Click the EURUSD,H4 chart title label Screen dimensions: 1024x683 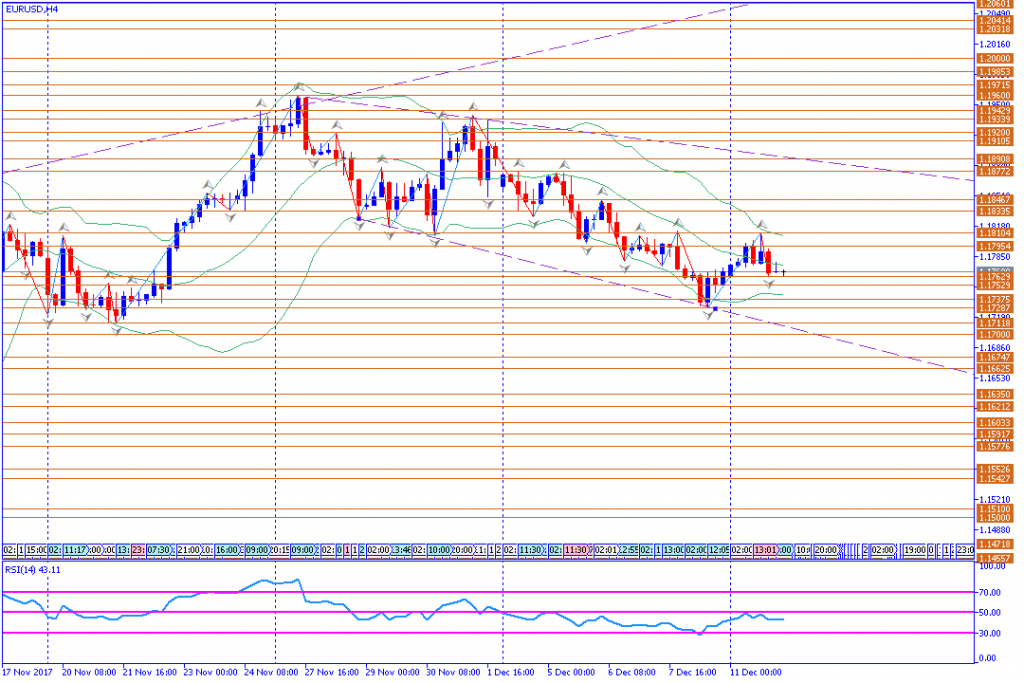(x=31, y=7)
